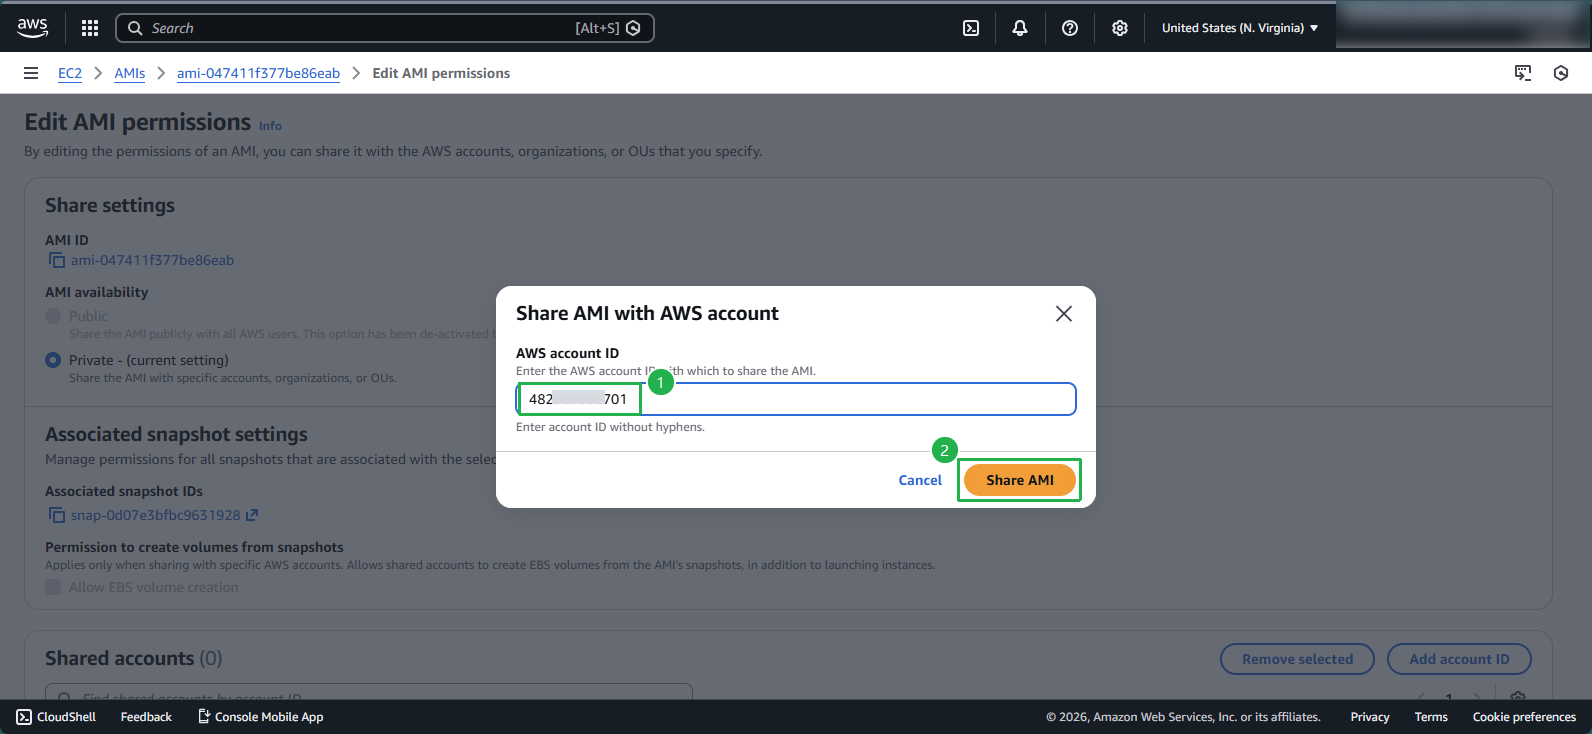Click 'Enter account ID without hyphens.' hint text

tap(610, 427)
